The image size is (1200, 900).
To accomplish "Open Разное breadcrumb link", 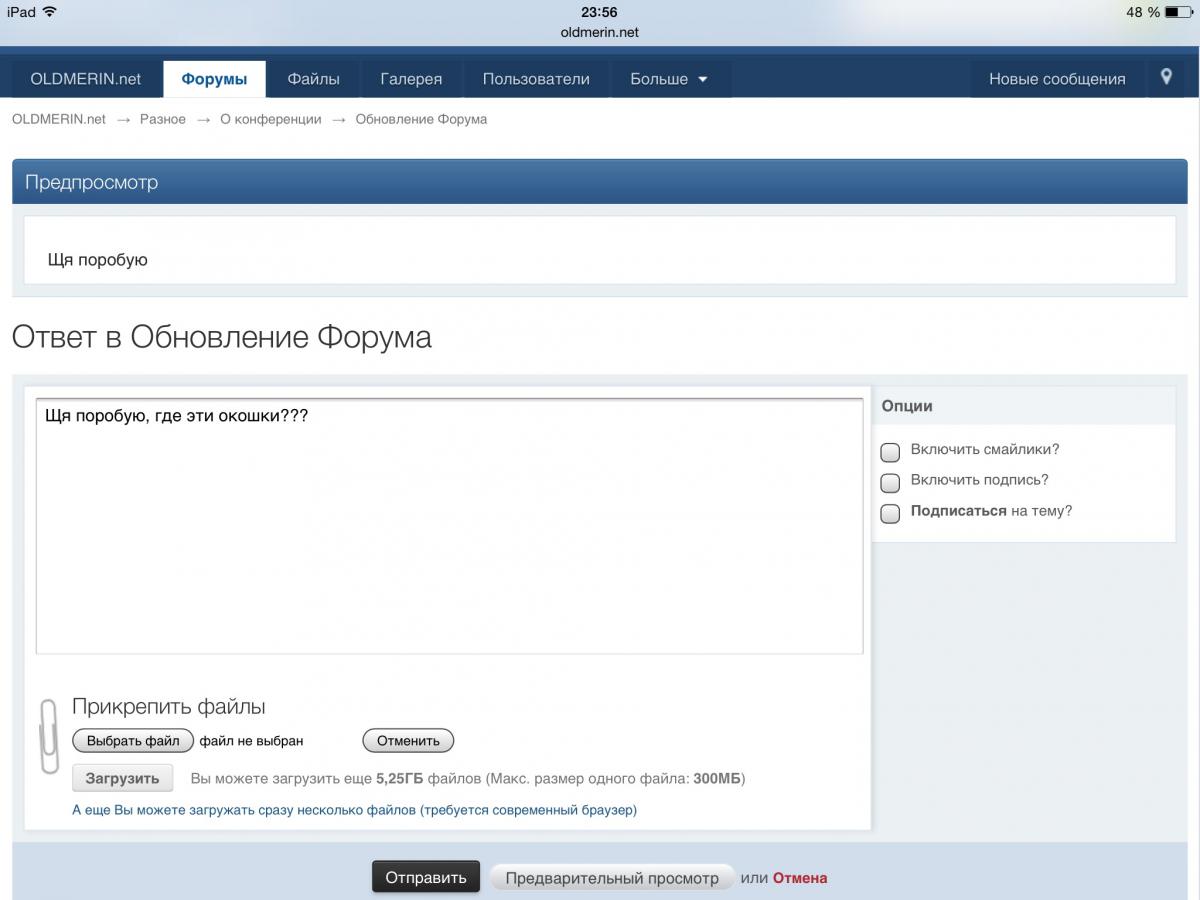I will point(163,119).
